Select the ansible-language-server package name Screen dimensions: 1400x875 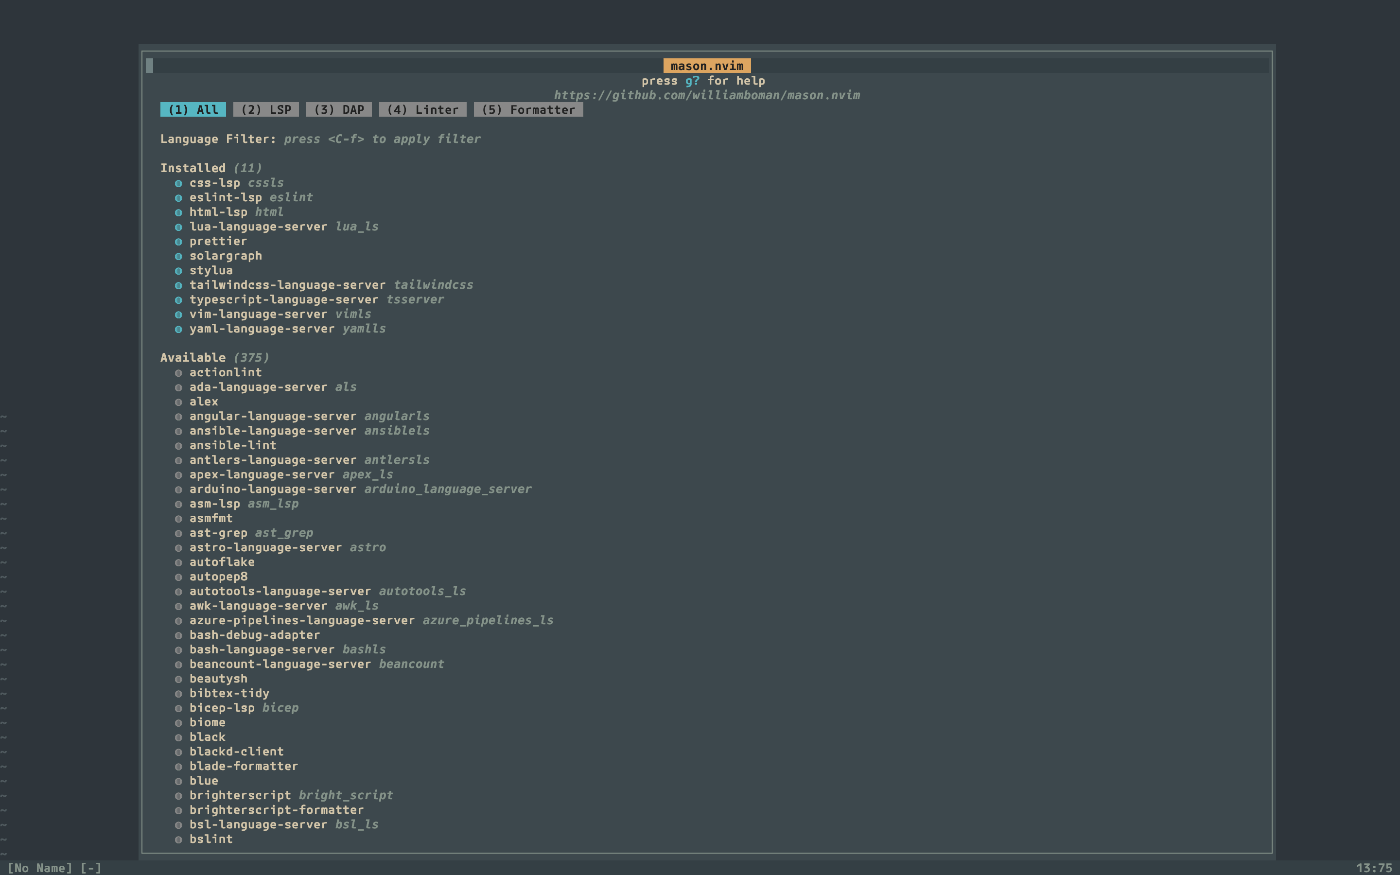point(273,431)
